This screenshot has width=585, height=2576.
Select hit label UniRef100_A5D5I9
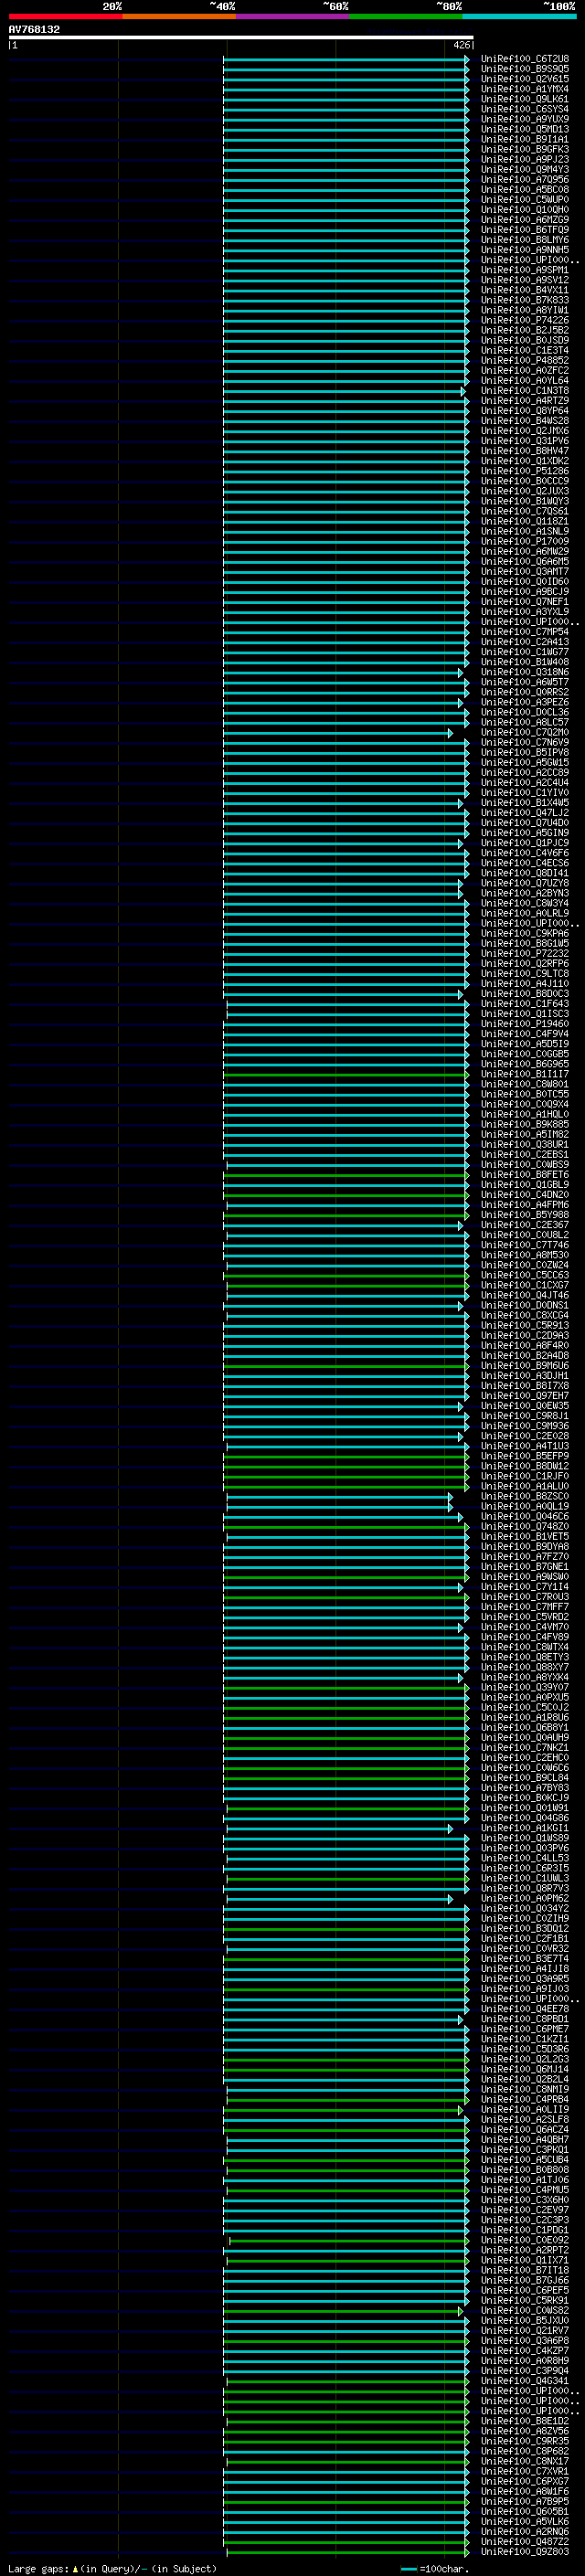point(524,1043)
